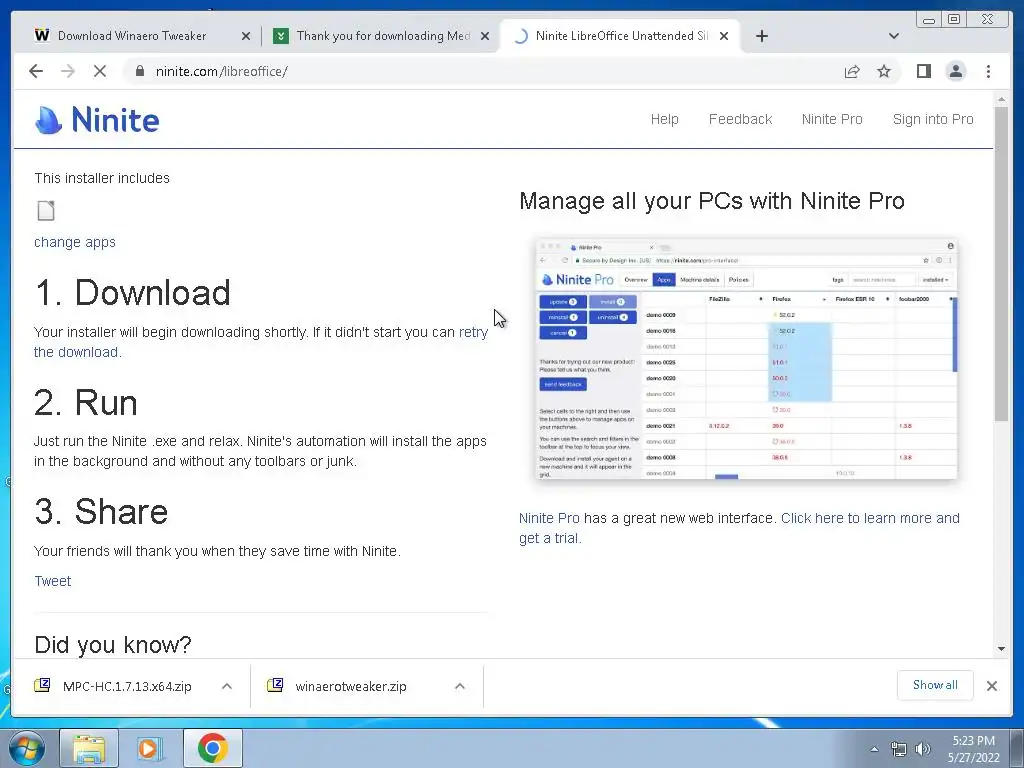Open the Chrome profile avatar menu
This screenshot has height=768, width=1024.
pyautogui.click(x=955, y=71)
